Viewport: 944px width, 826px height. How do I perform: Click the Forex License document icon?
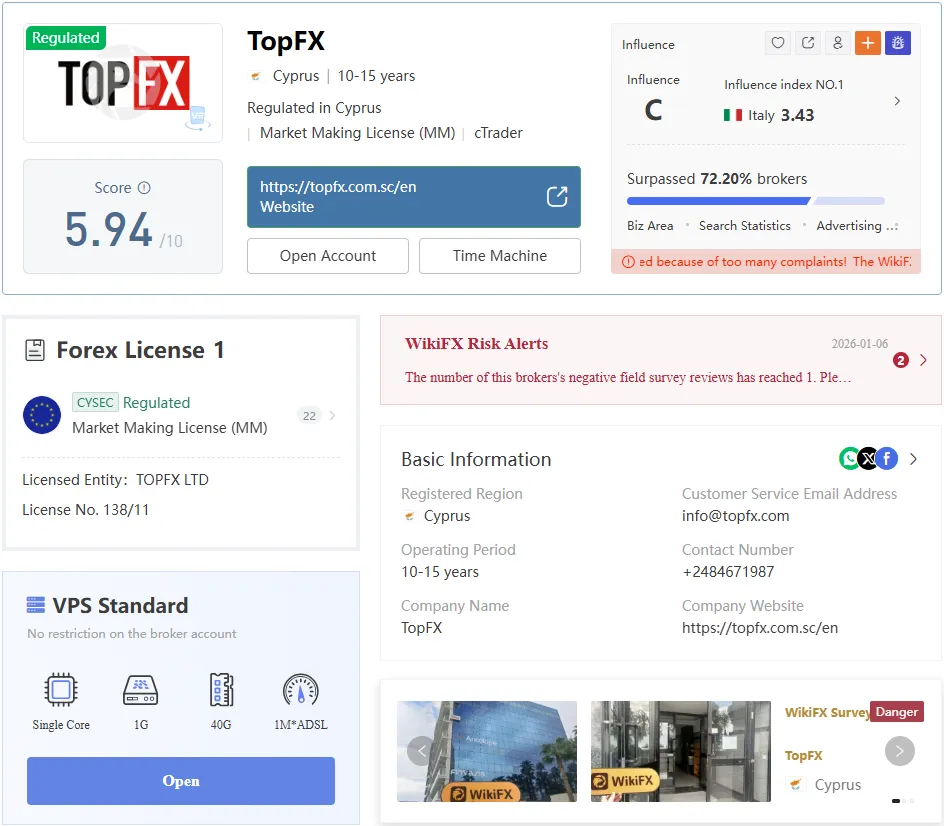pos(35,350)
